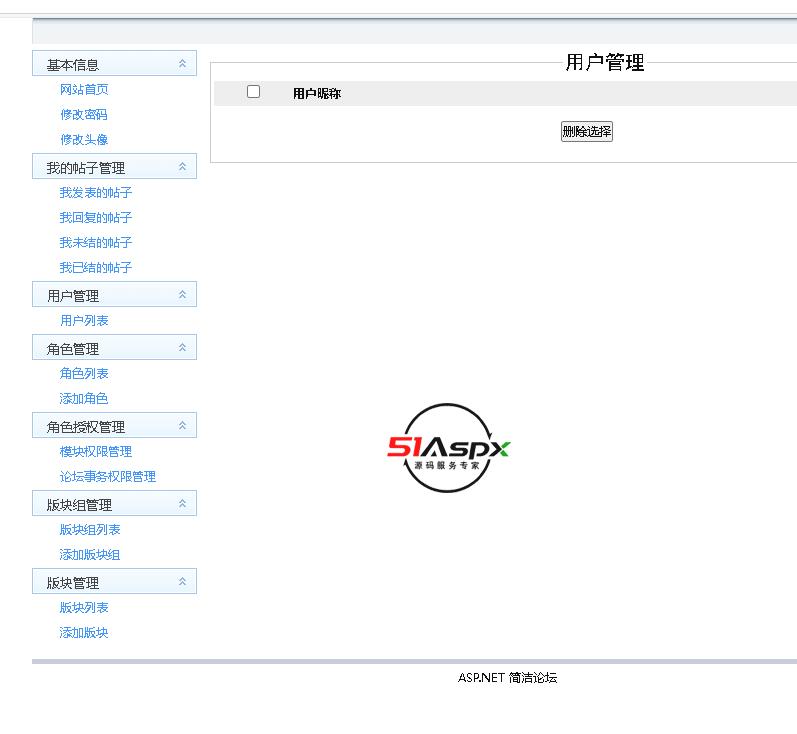Screen dimensions: 797x734
Task: Collapse the 我的帖子管理 section chevron
Action: click(x=182, y=167)
